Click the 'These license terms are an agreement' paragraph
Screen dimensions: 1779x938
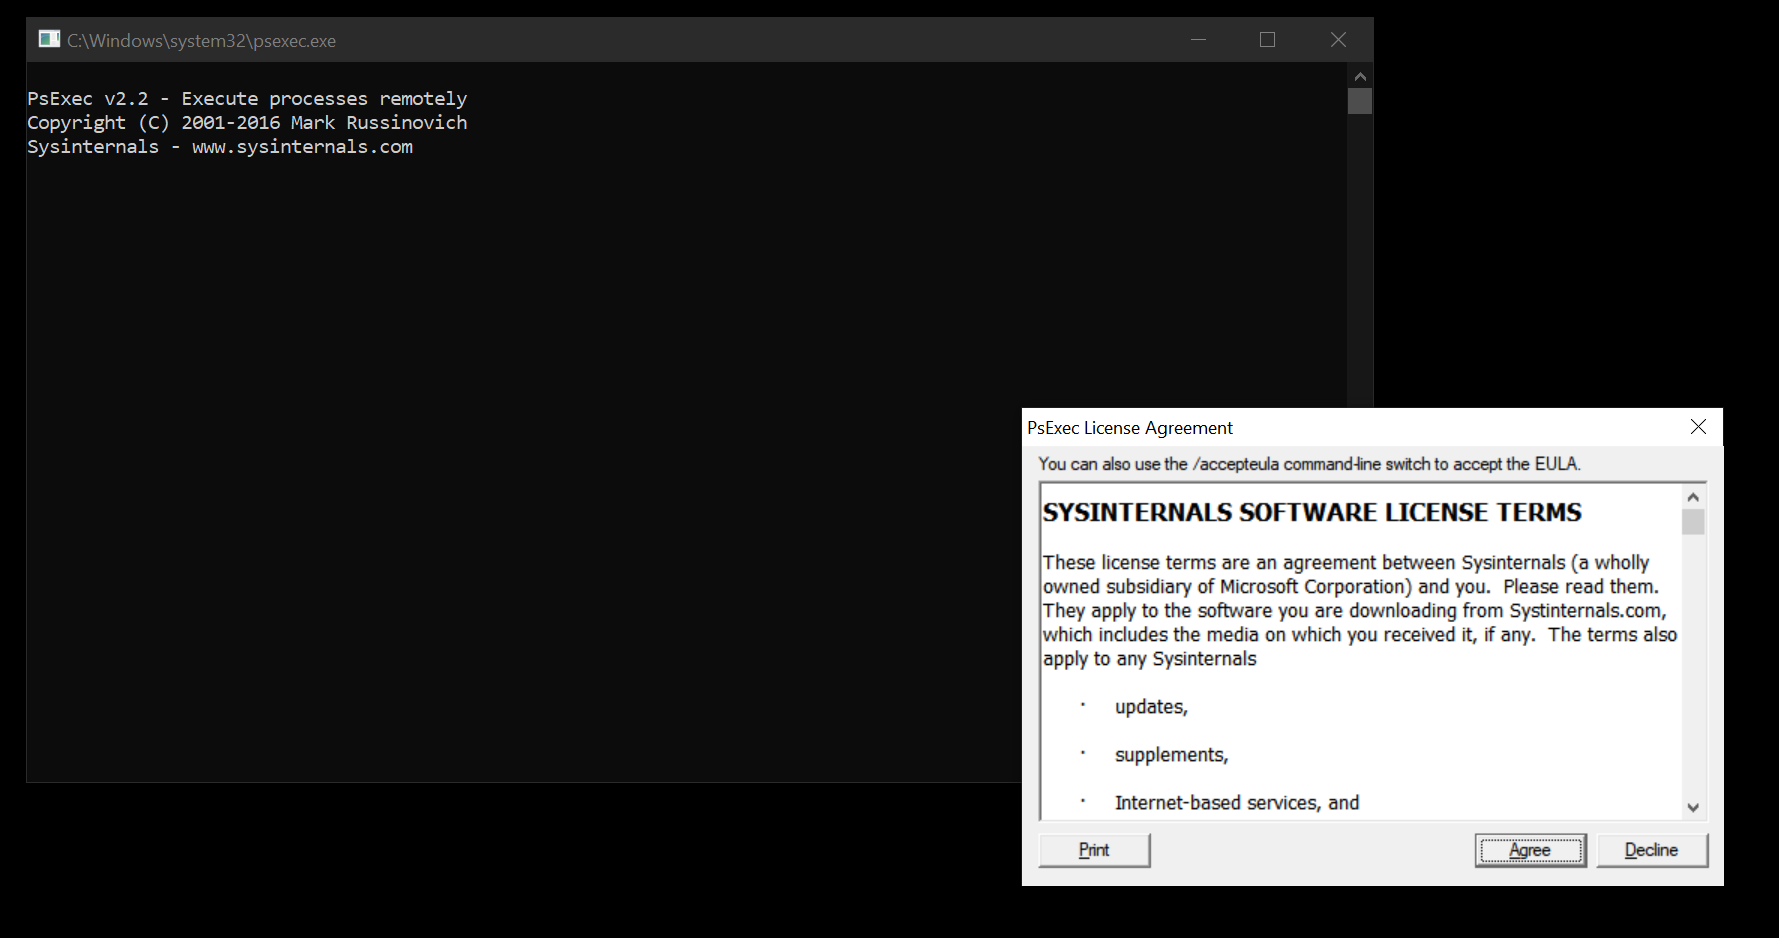click(x=1360, y=611)
